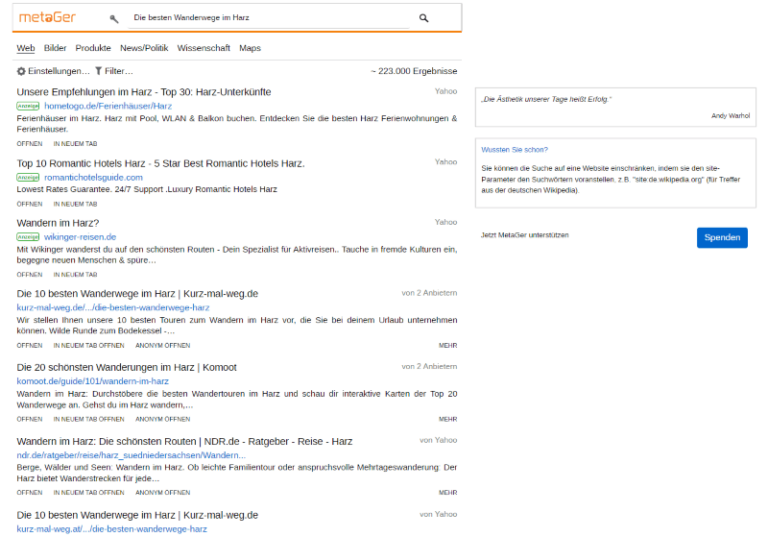Click ANONYM ÖFFNEN under the Komoot result
Screen dimensions: 768x537
coord(163,419)
